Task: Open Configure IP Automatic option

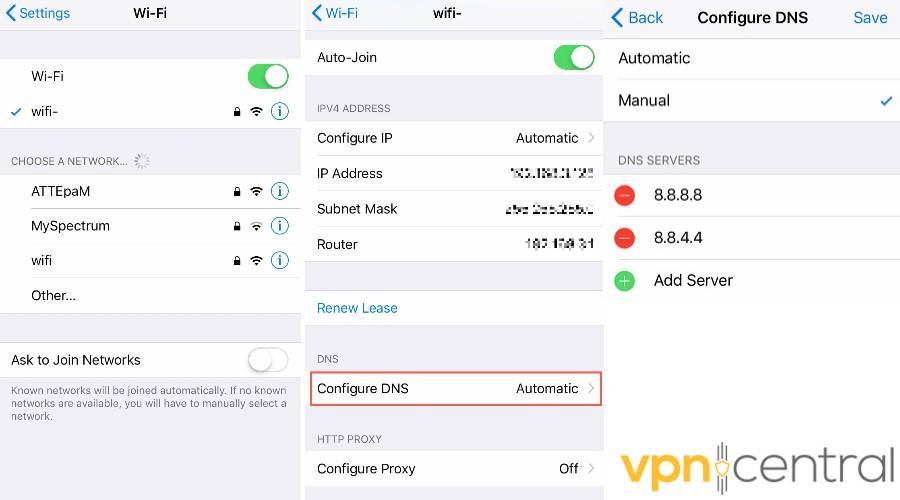Action: pos(454,138)
